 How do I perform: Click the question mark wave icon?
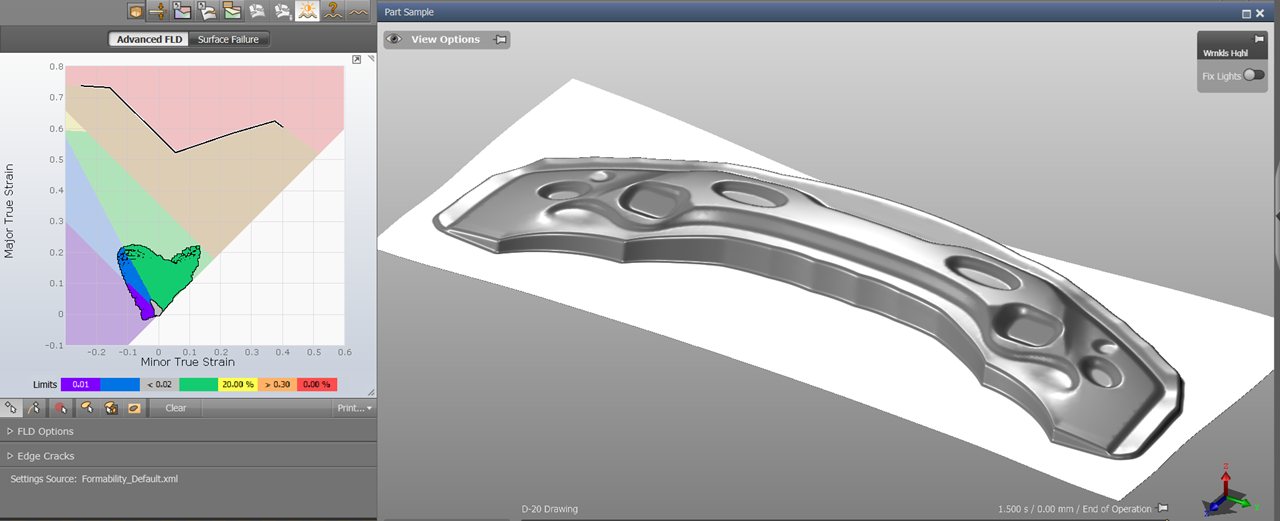[x=332, y=12]
